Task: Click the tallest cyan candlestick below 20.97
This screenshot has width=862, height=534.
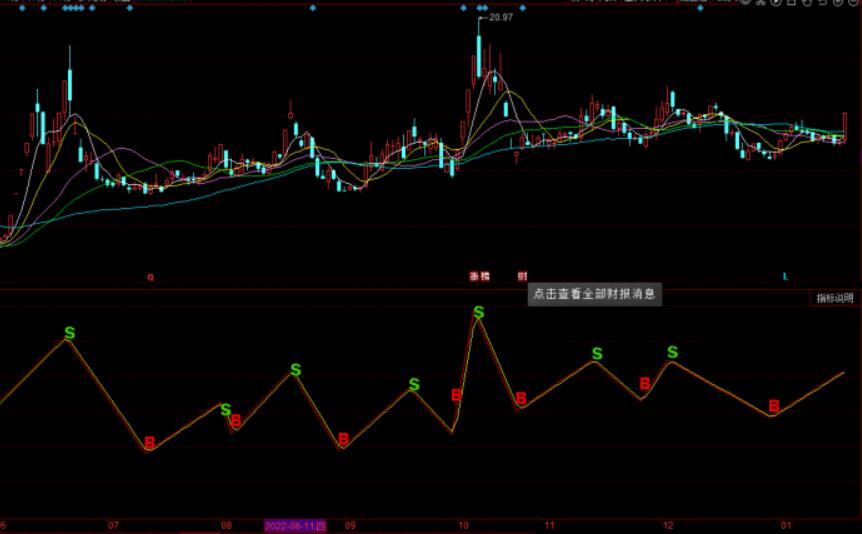Action: [479, 57]
